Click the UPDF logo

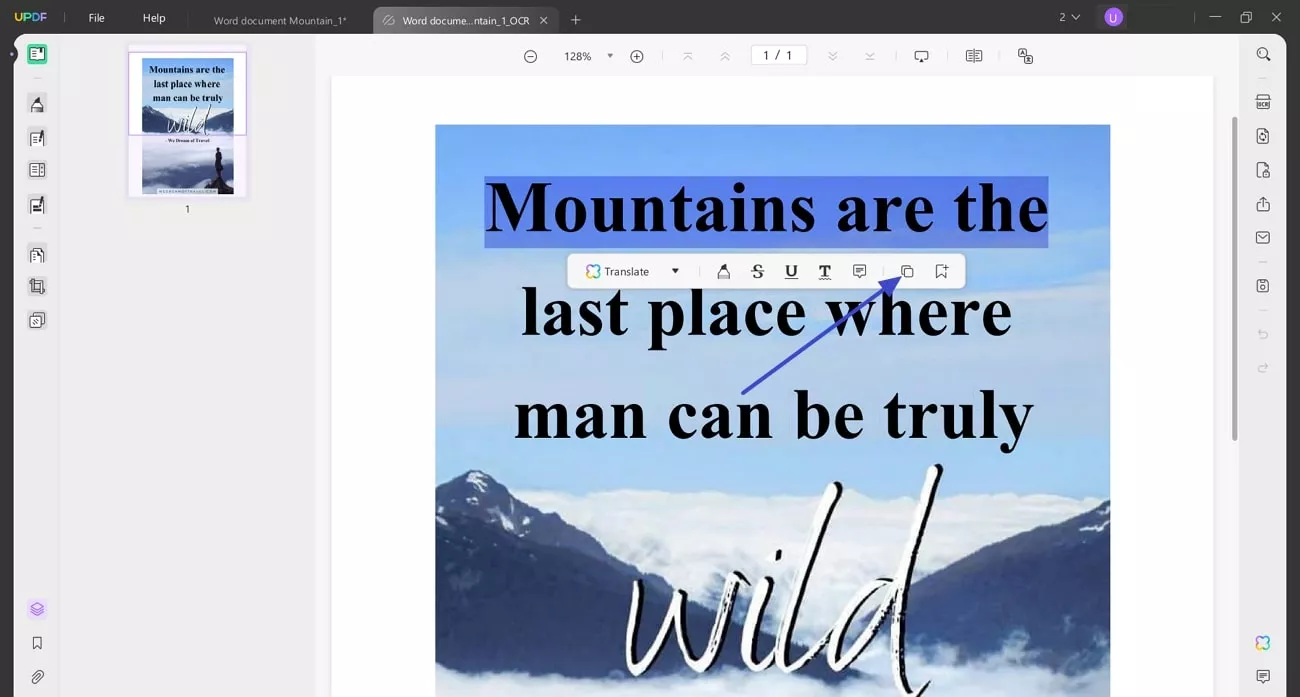coord(31,18)
